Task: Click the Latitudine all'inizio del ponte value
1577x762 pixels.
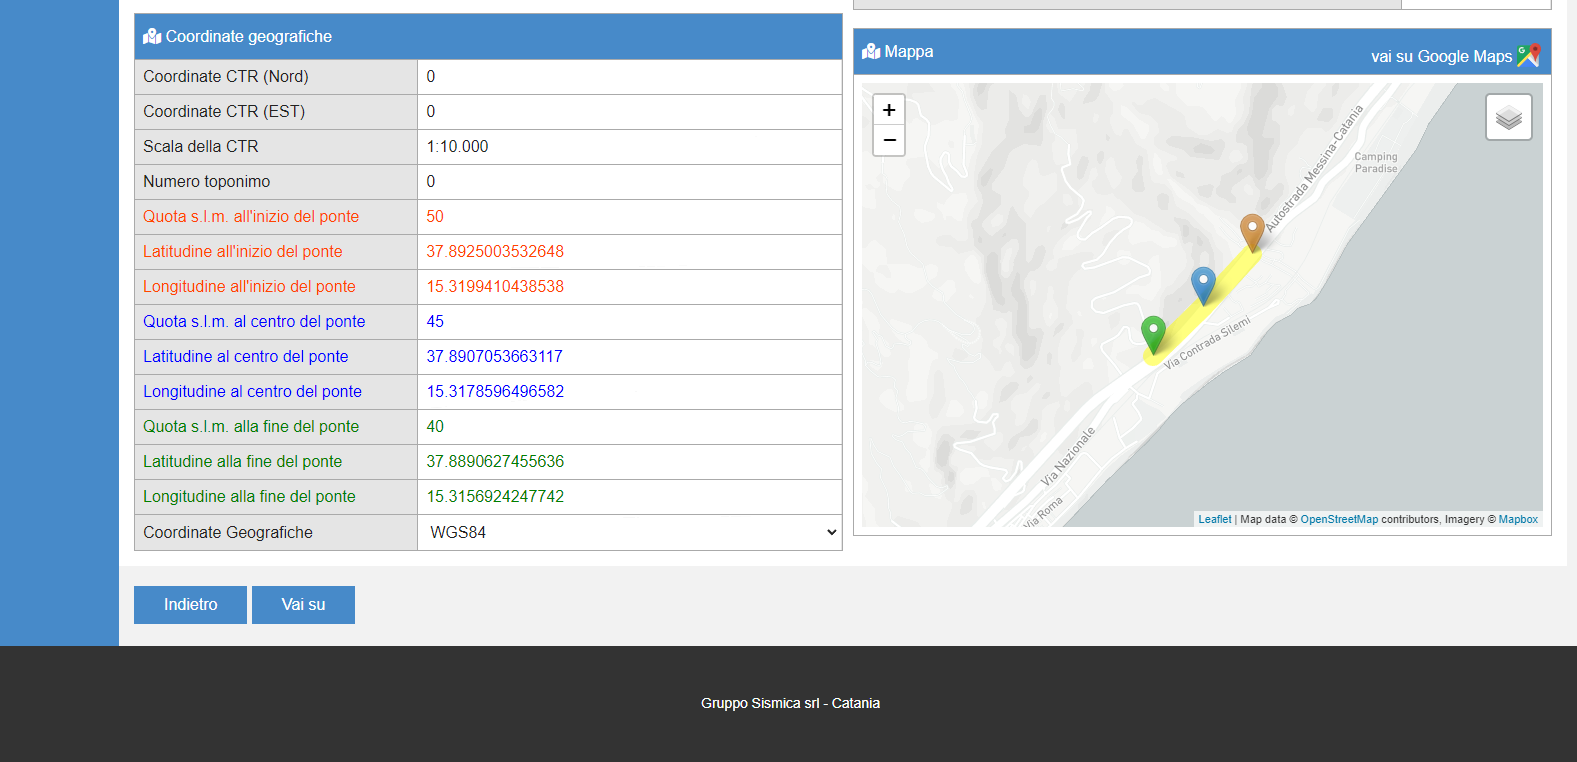Action: [x=495, y=252]
